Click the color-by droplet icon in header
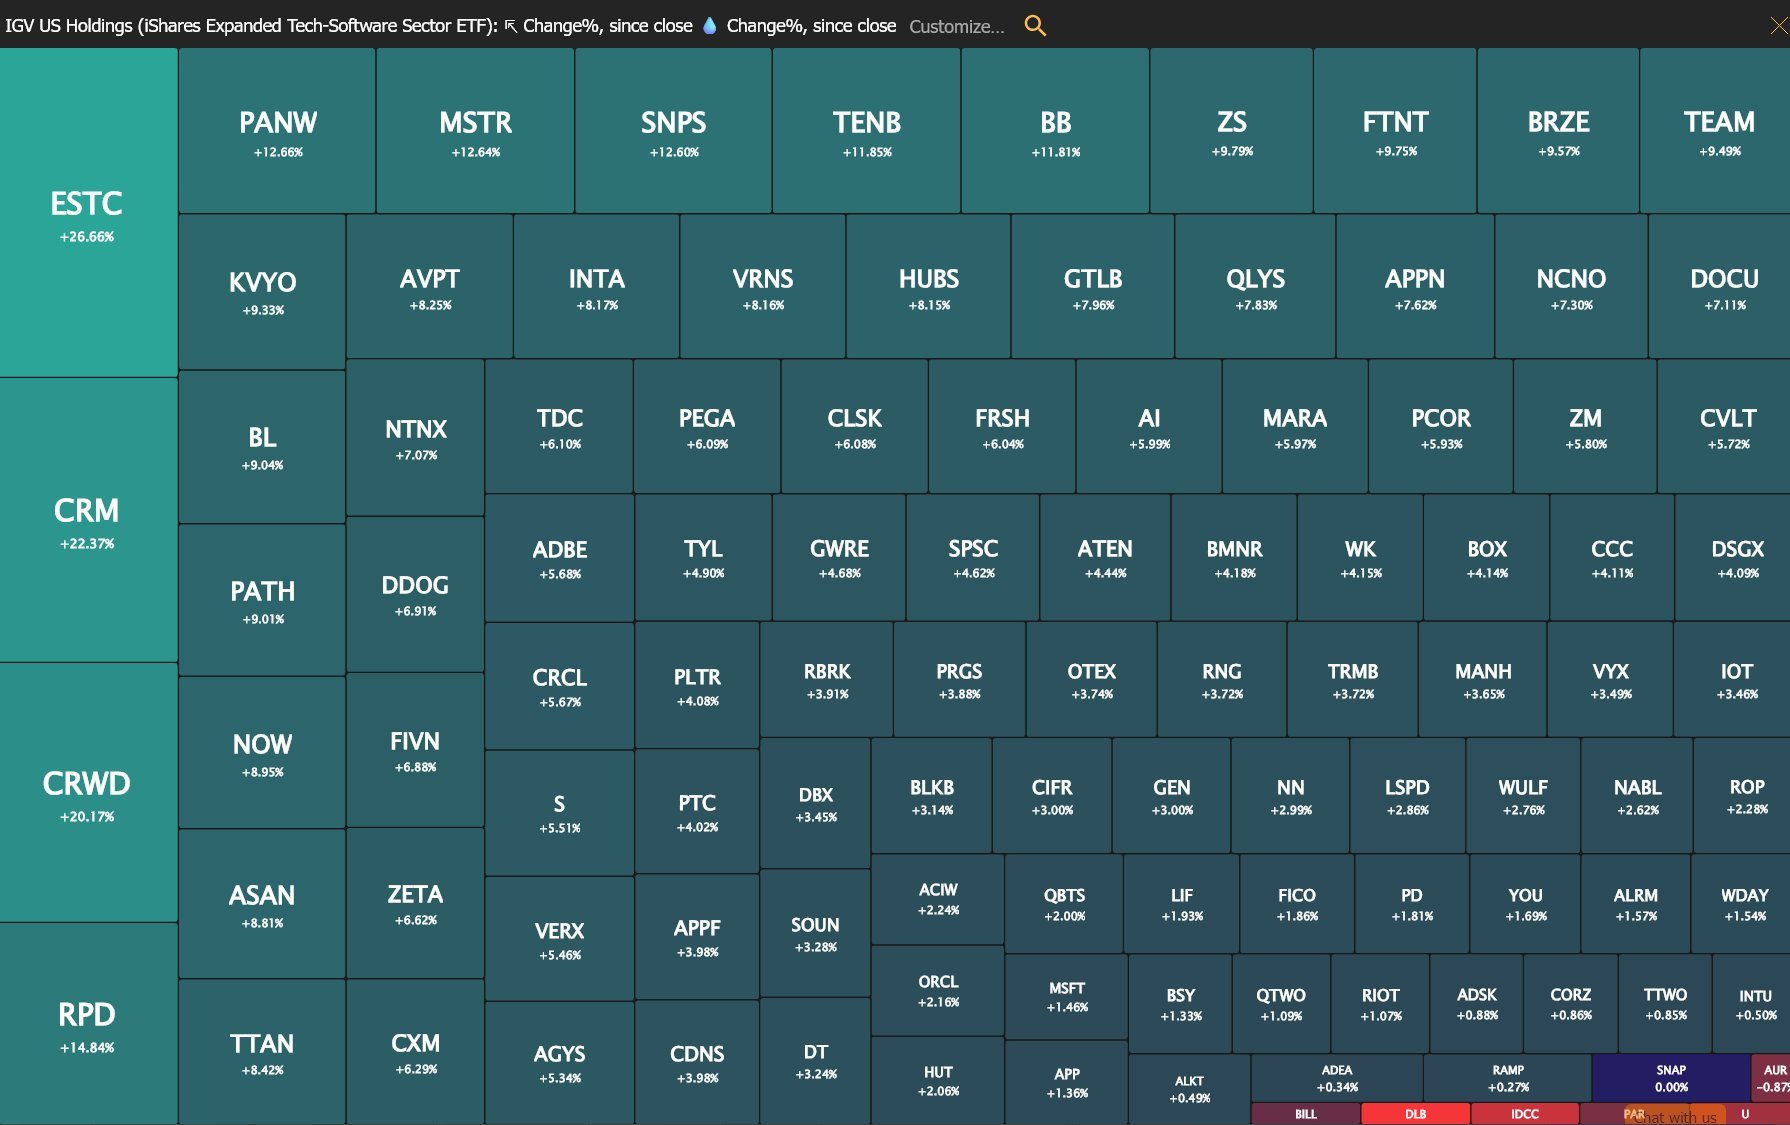Viewport: 1790px width, 1125px height. [710, 26]
